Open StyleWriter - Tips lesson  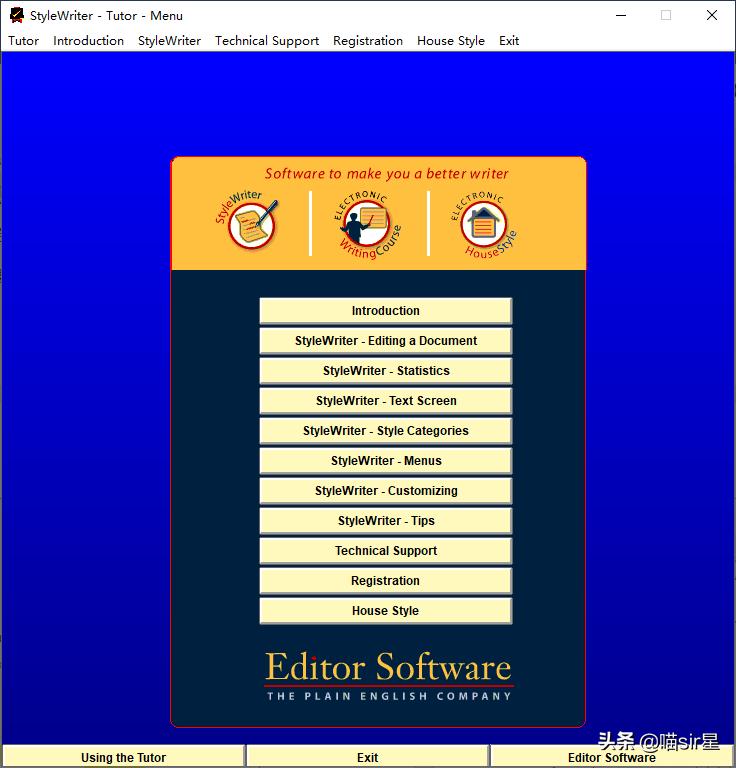[x=386, y=521]
